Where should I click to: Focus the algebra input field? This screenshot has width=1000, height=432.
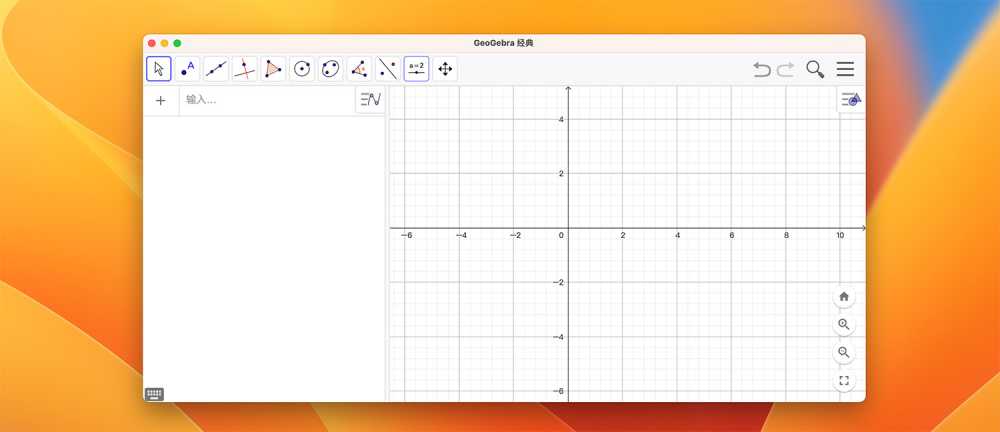[x=267, y=100]
